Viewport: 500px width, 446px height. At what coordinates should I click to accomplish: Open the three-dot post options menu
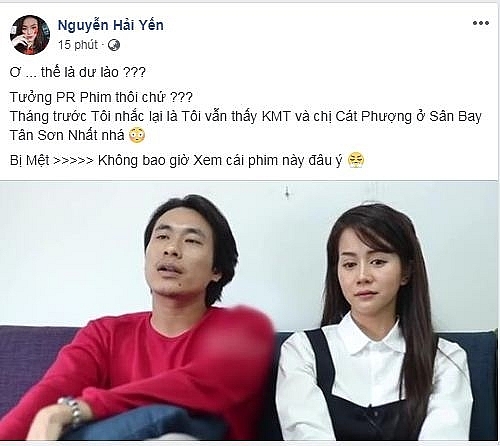(481, 23)
